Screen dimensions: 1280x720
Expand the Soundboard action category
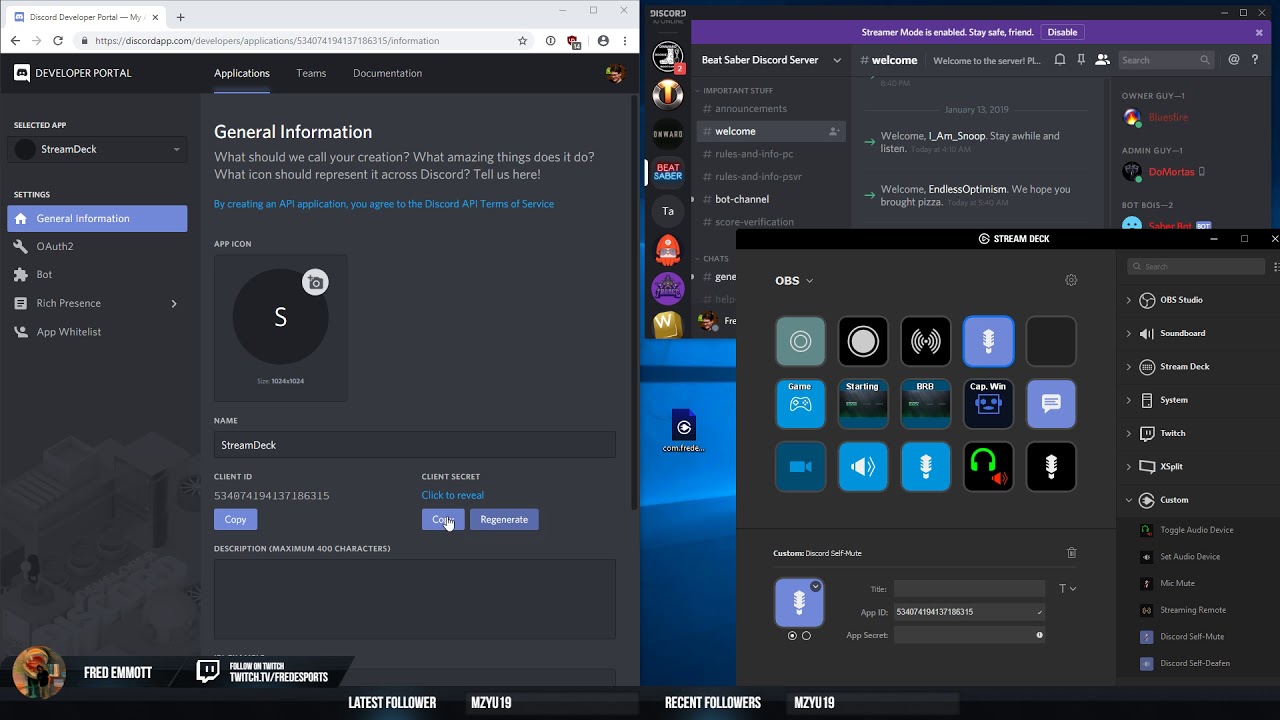coord(1129,333)
